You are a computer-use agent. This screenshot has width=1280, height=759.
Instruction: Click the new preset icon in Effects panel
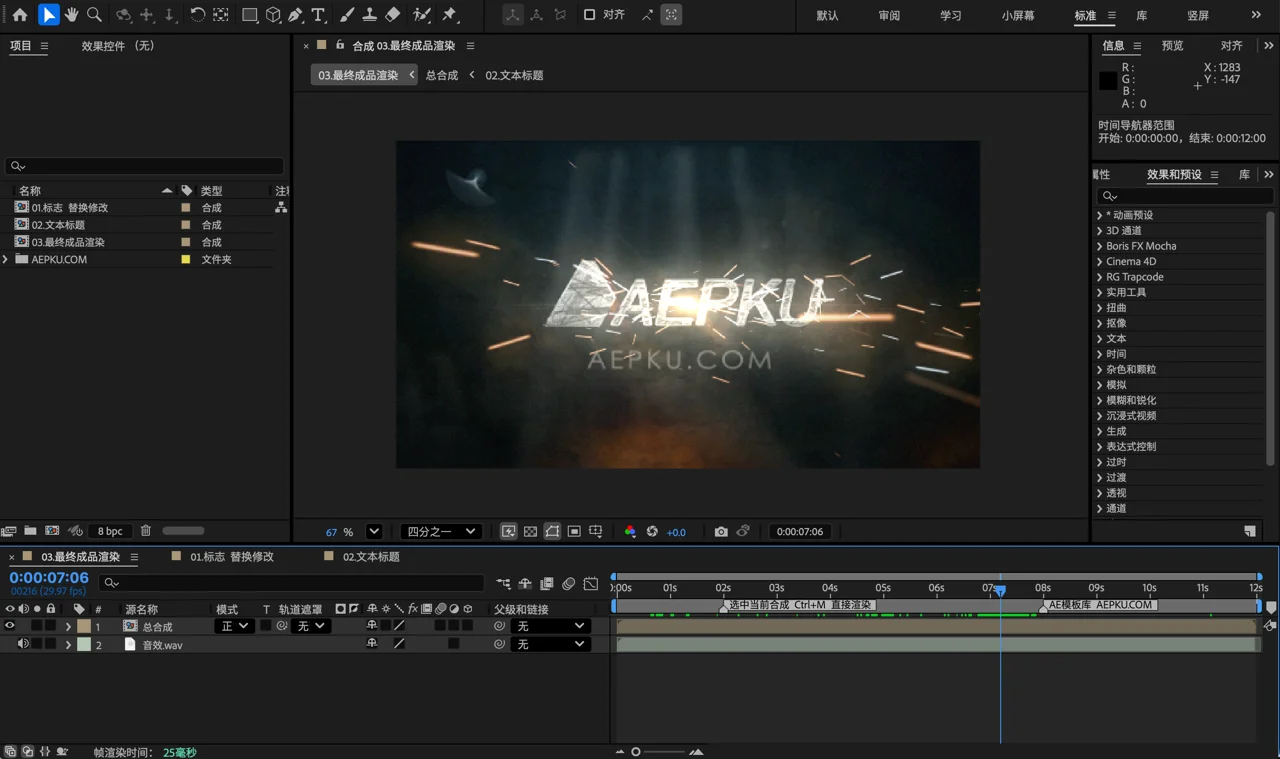tap(1250, 531)
